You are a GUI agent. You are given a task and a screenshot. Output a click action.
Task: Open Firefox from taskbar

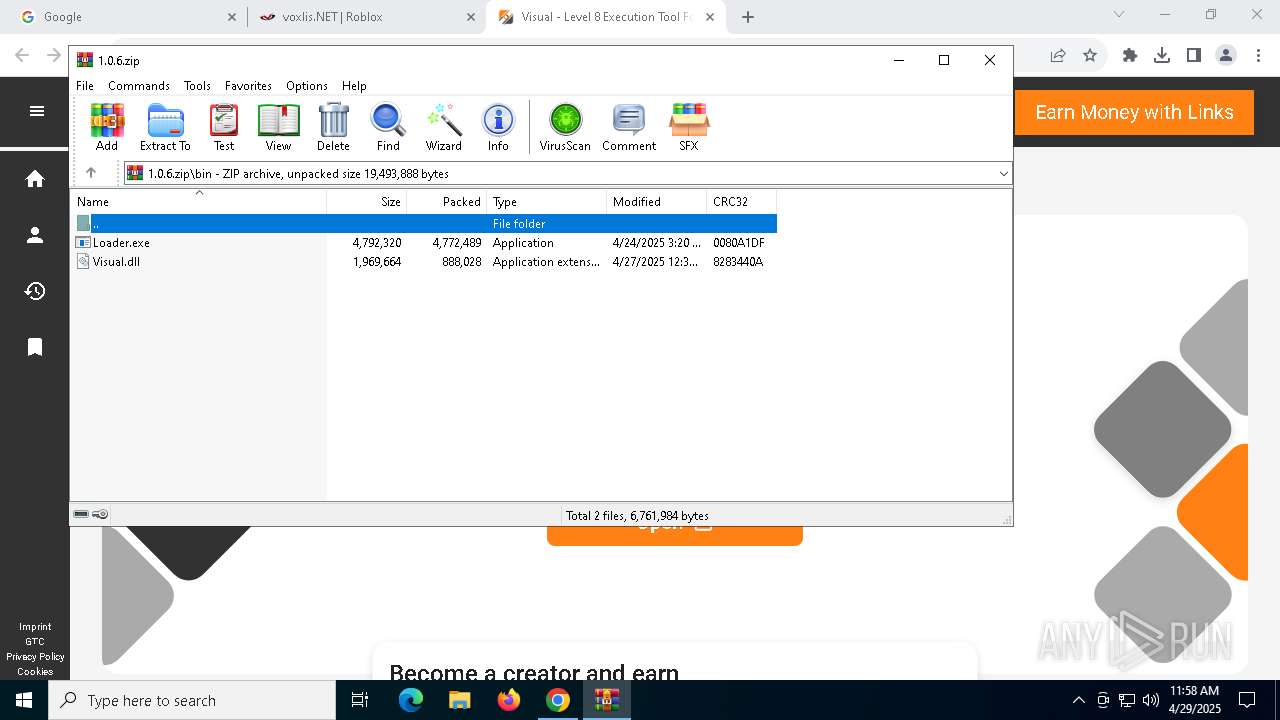tap(509, 700)
